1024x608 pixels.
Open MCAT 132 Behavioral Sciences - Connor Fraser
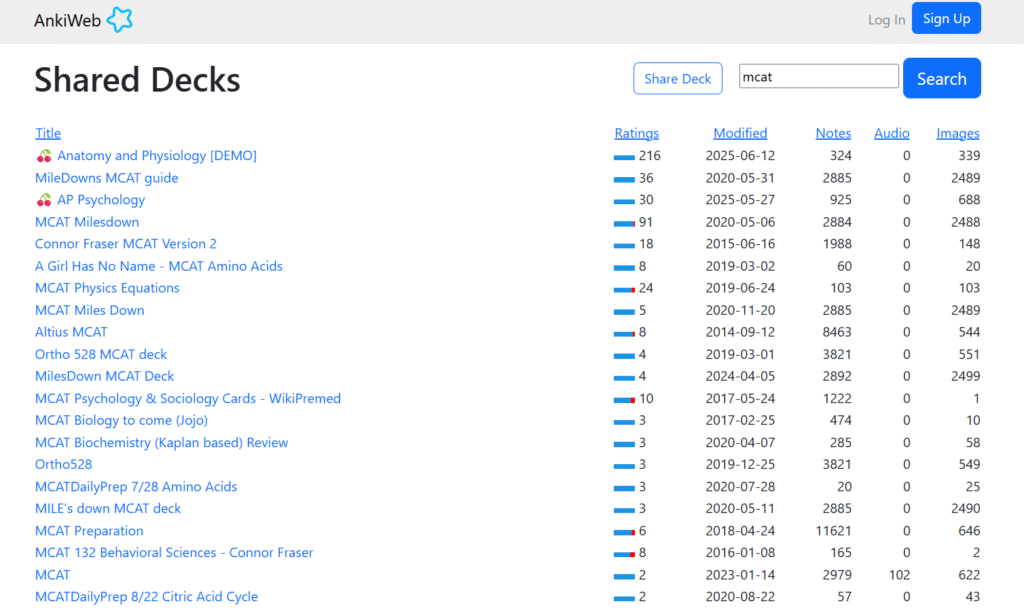(174, 552)
